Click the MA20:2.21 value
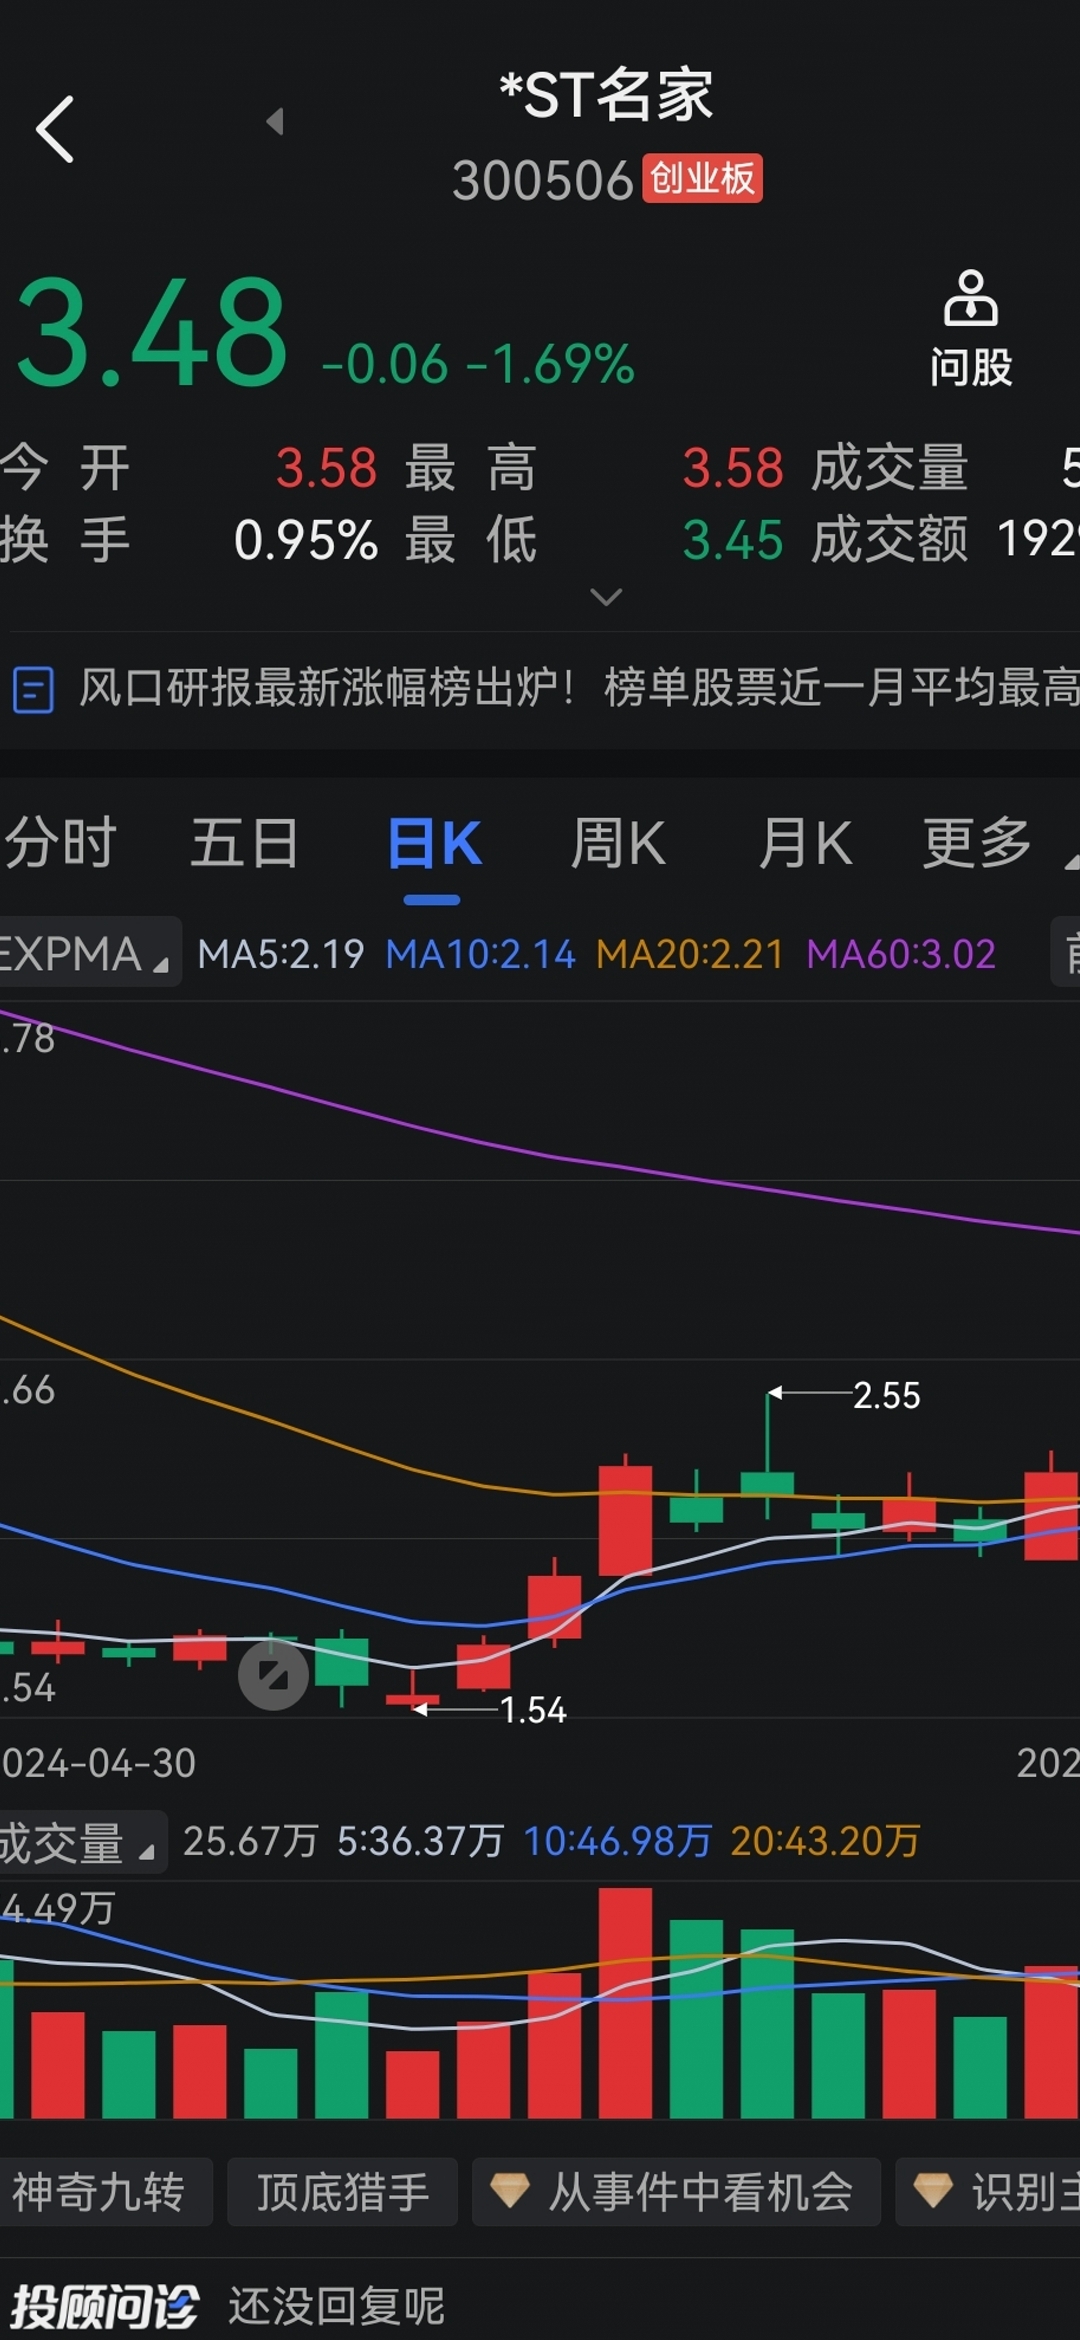The width and height of the screenshot is (1080, 2340). point(690,954)
